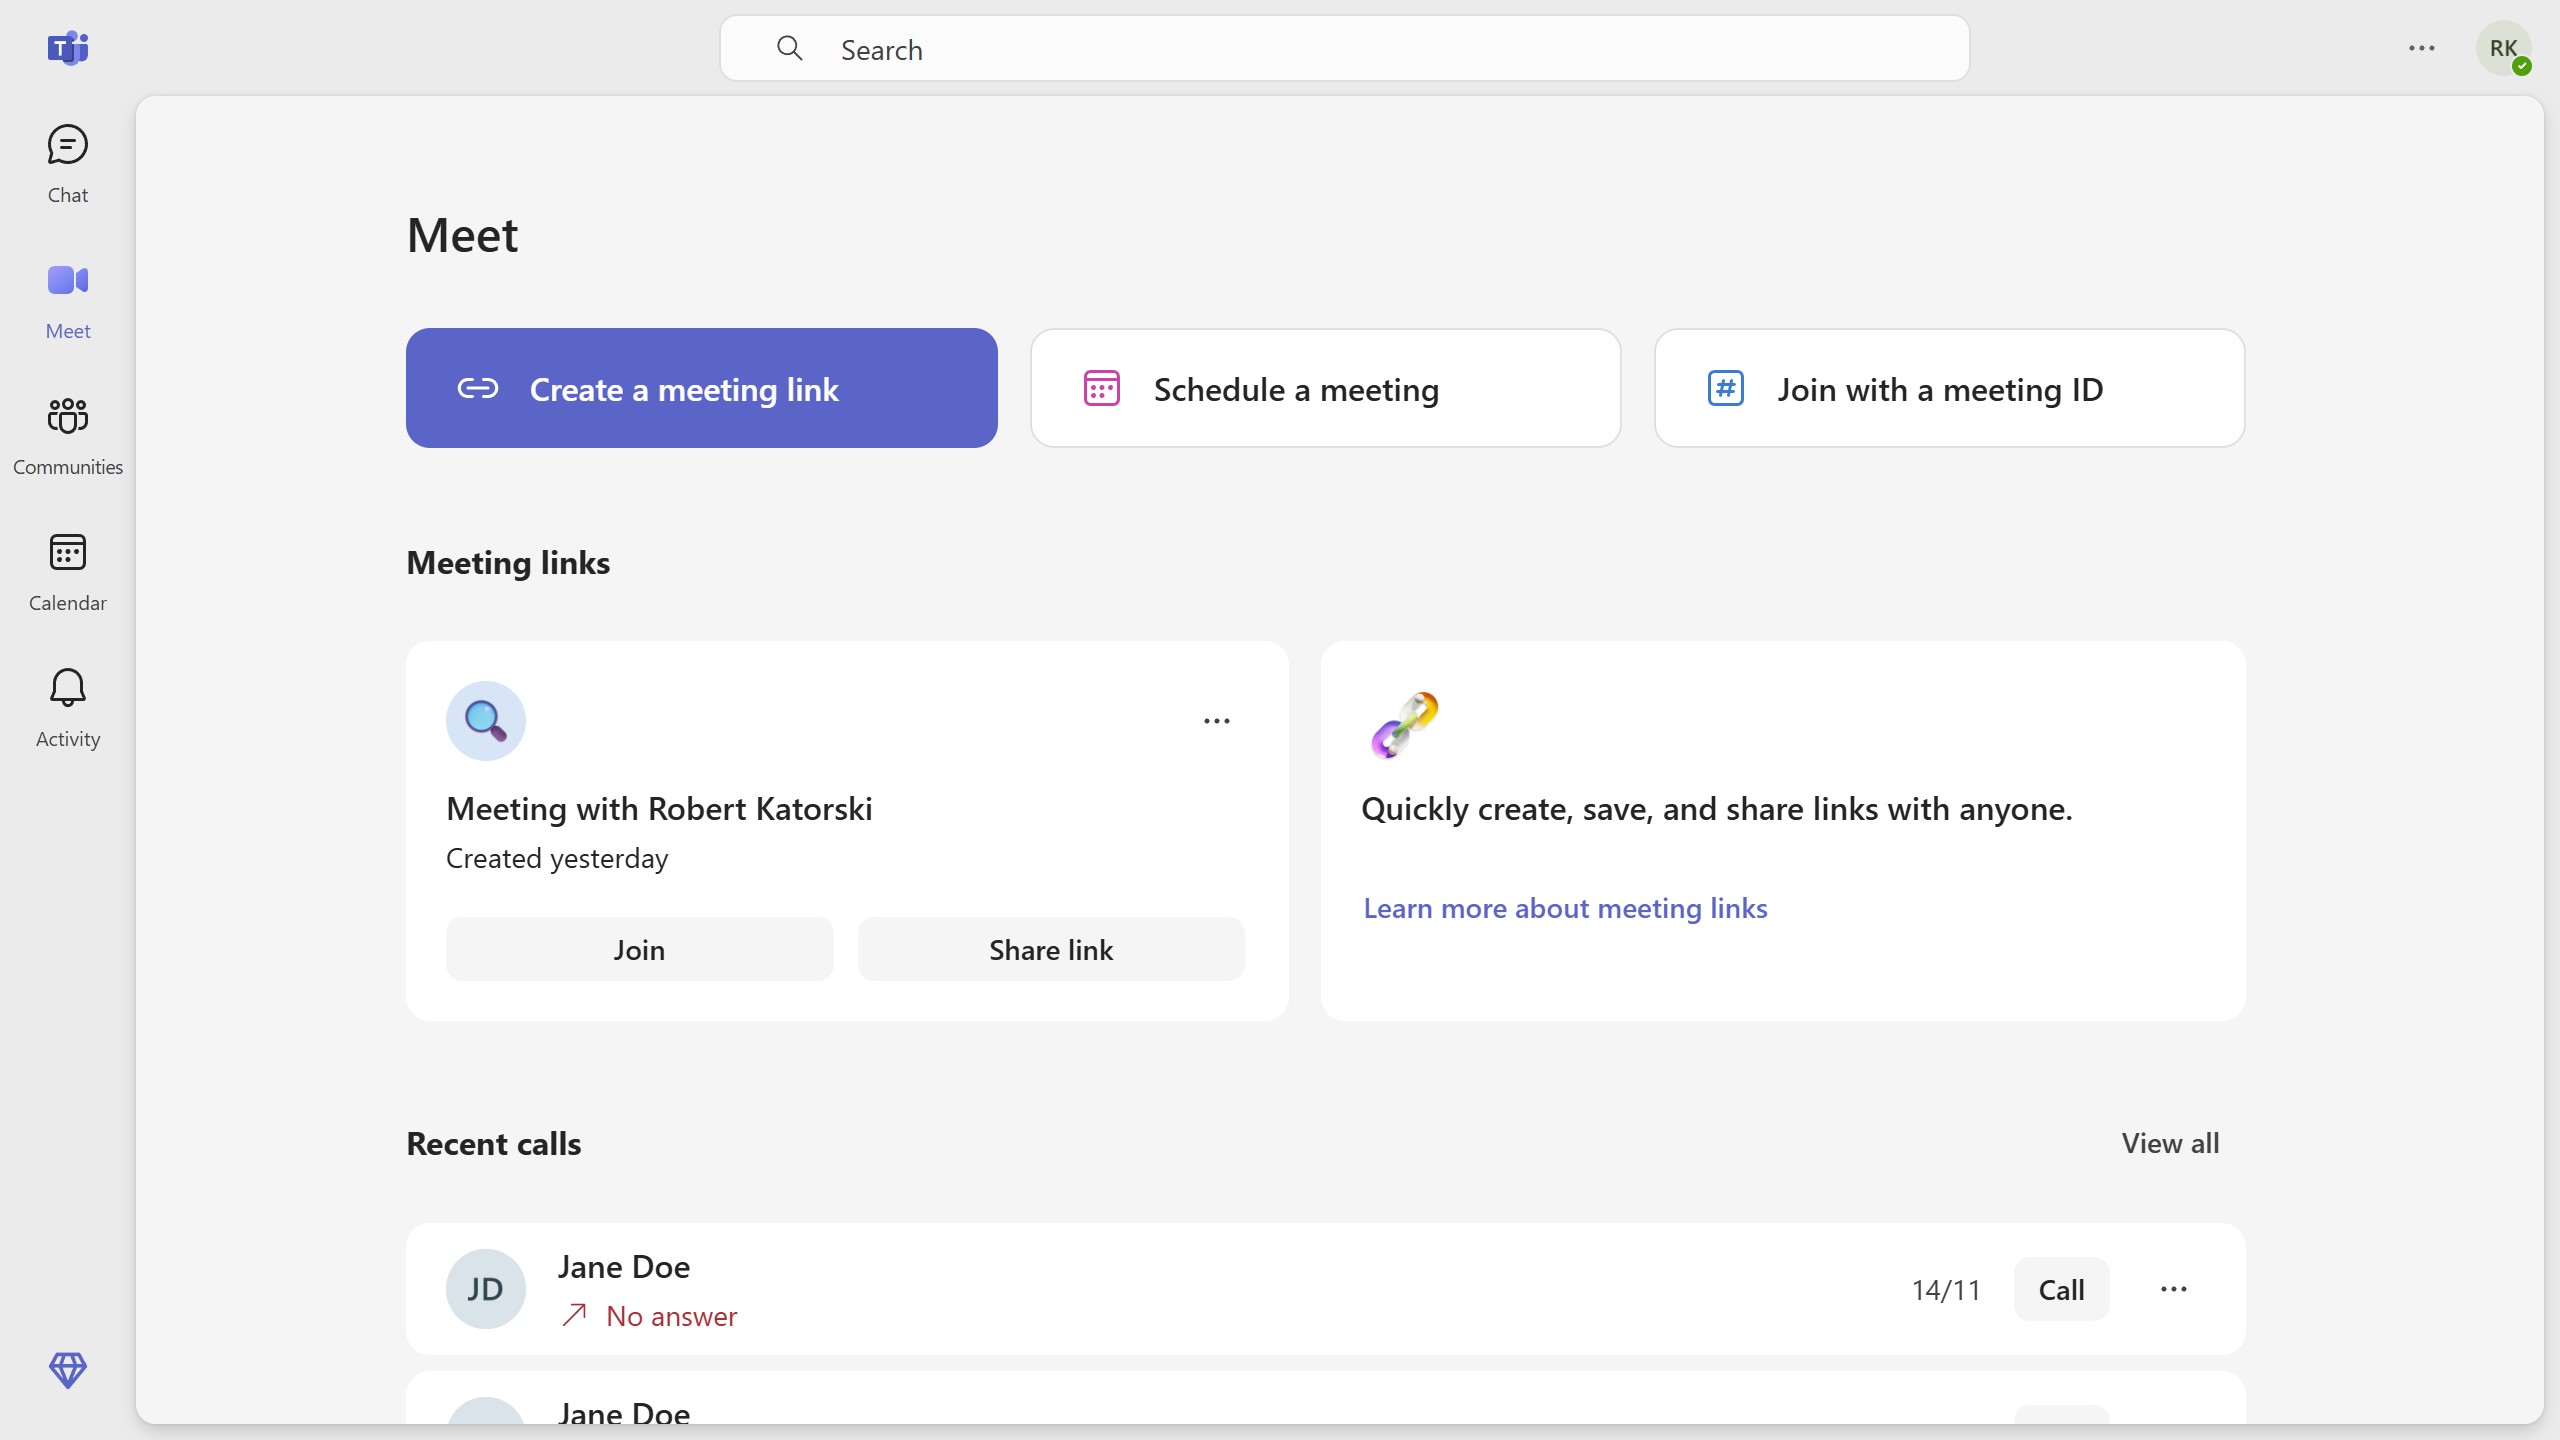The image size is (2560, 1440).
Task: View all recent calls
Action: pyautogui.click(x=2170, y=1142)
